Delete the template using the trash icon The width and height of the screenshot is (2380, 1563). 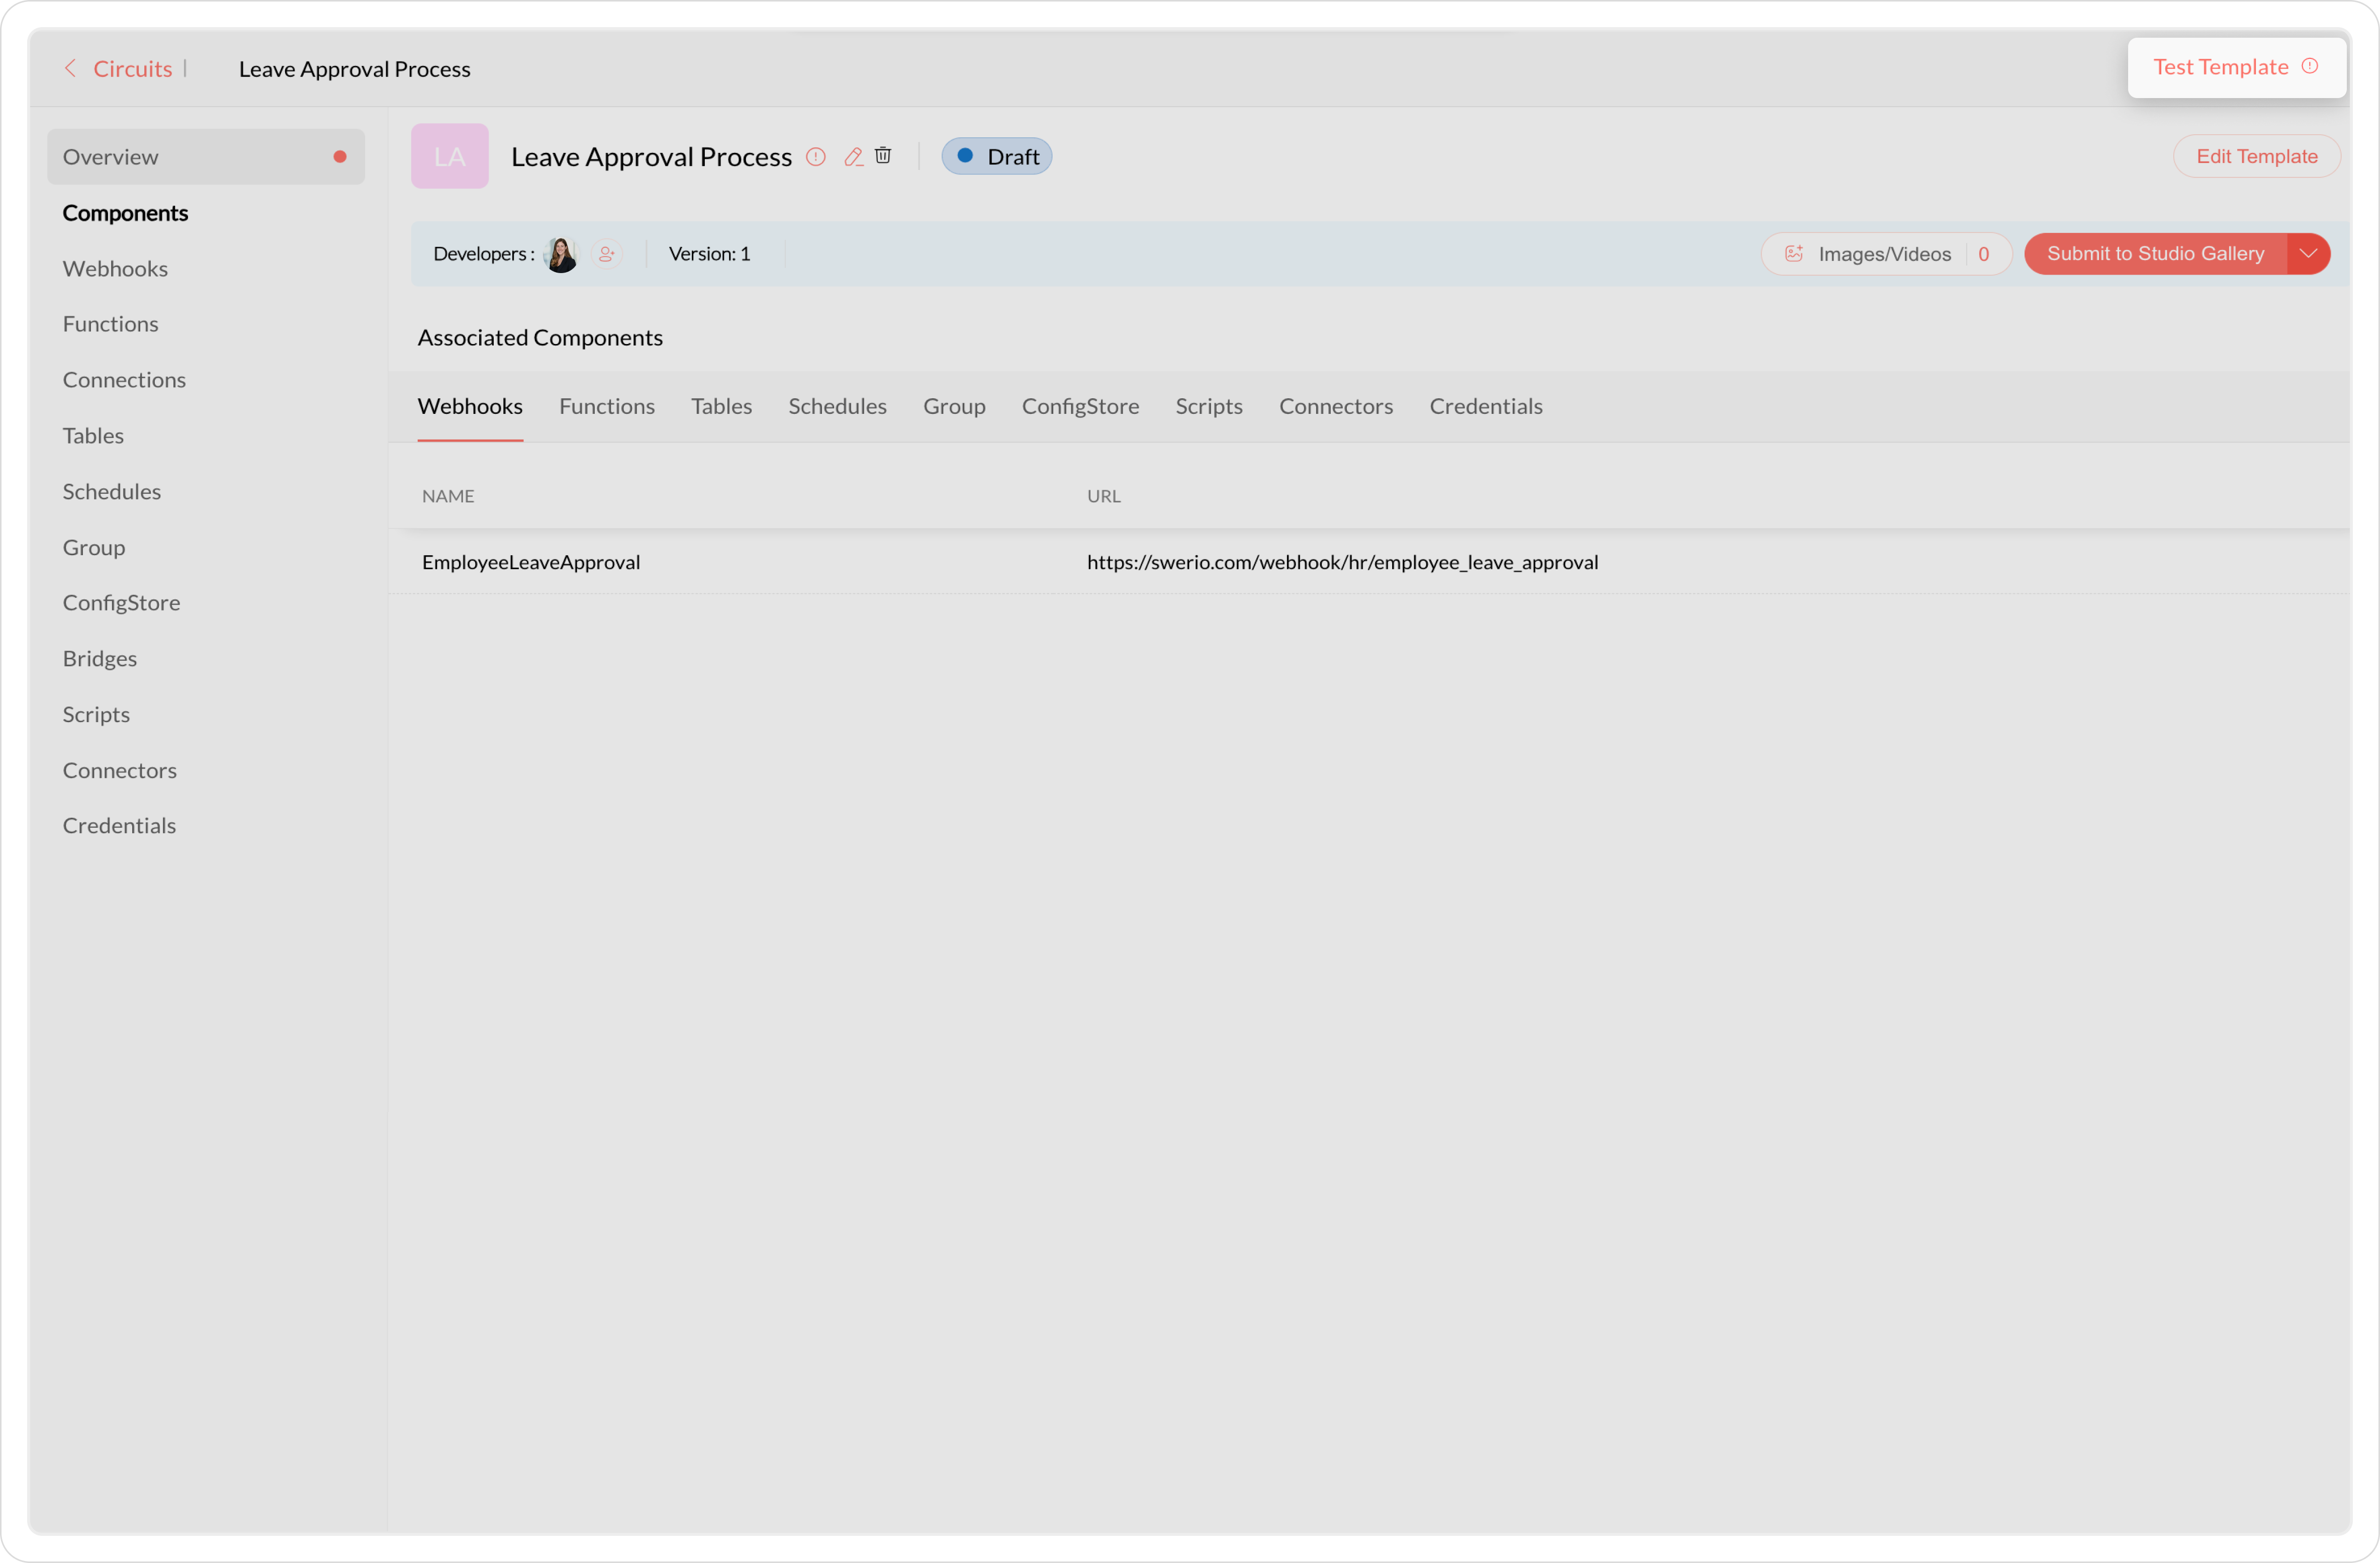(x=883, y=155)
